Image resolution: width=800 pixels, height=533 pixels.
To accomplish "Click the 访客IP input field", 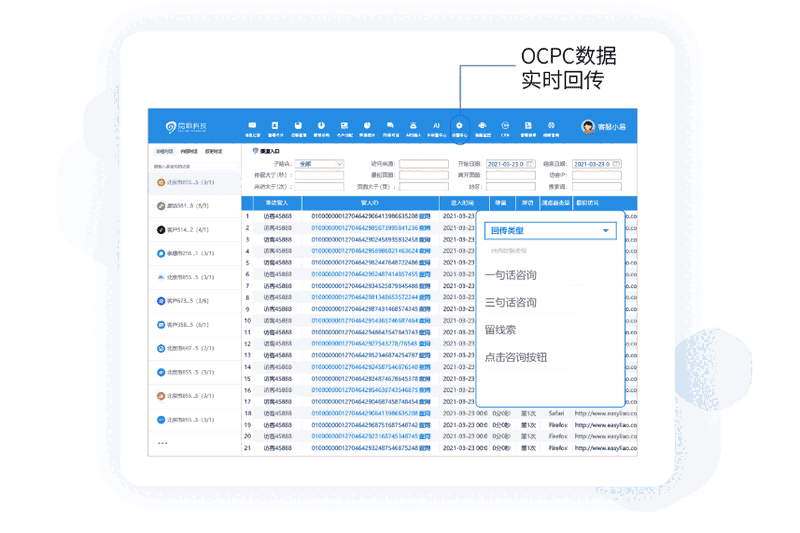I will coord(596,175).
